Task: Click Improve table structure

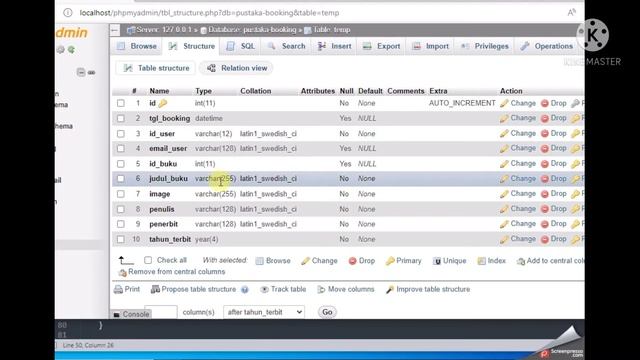Action: (x=428, y=289)
